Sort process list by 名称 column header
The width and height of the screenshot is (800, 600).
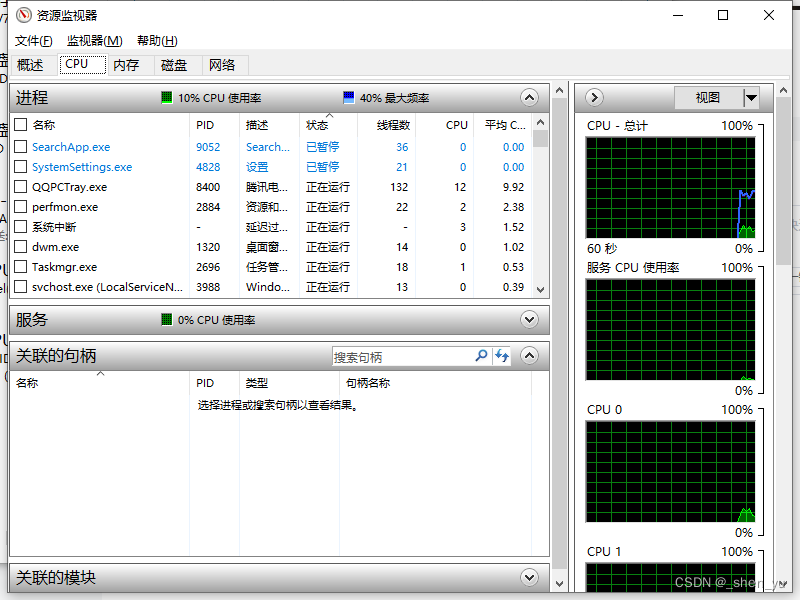pyautogui.click(x=110, y=125)
